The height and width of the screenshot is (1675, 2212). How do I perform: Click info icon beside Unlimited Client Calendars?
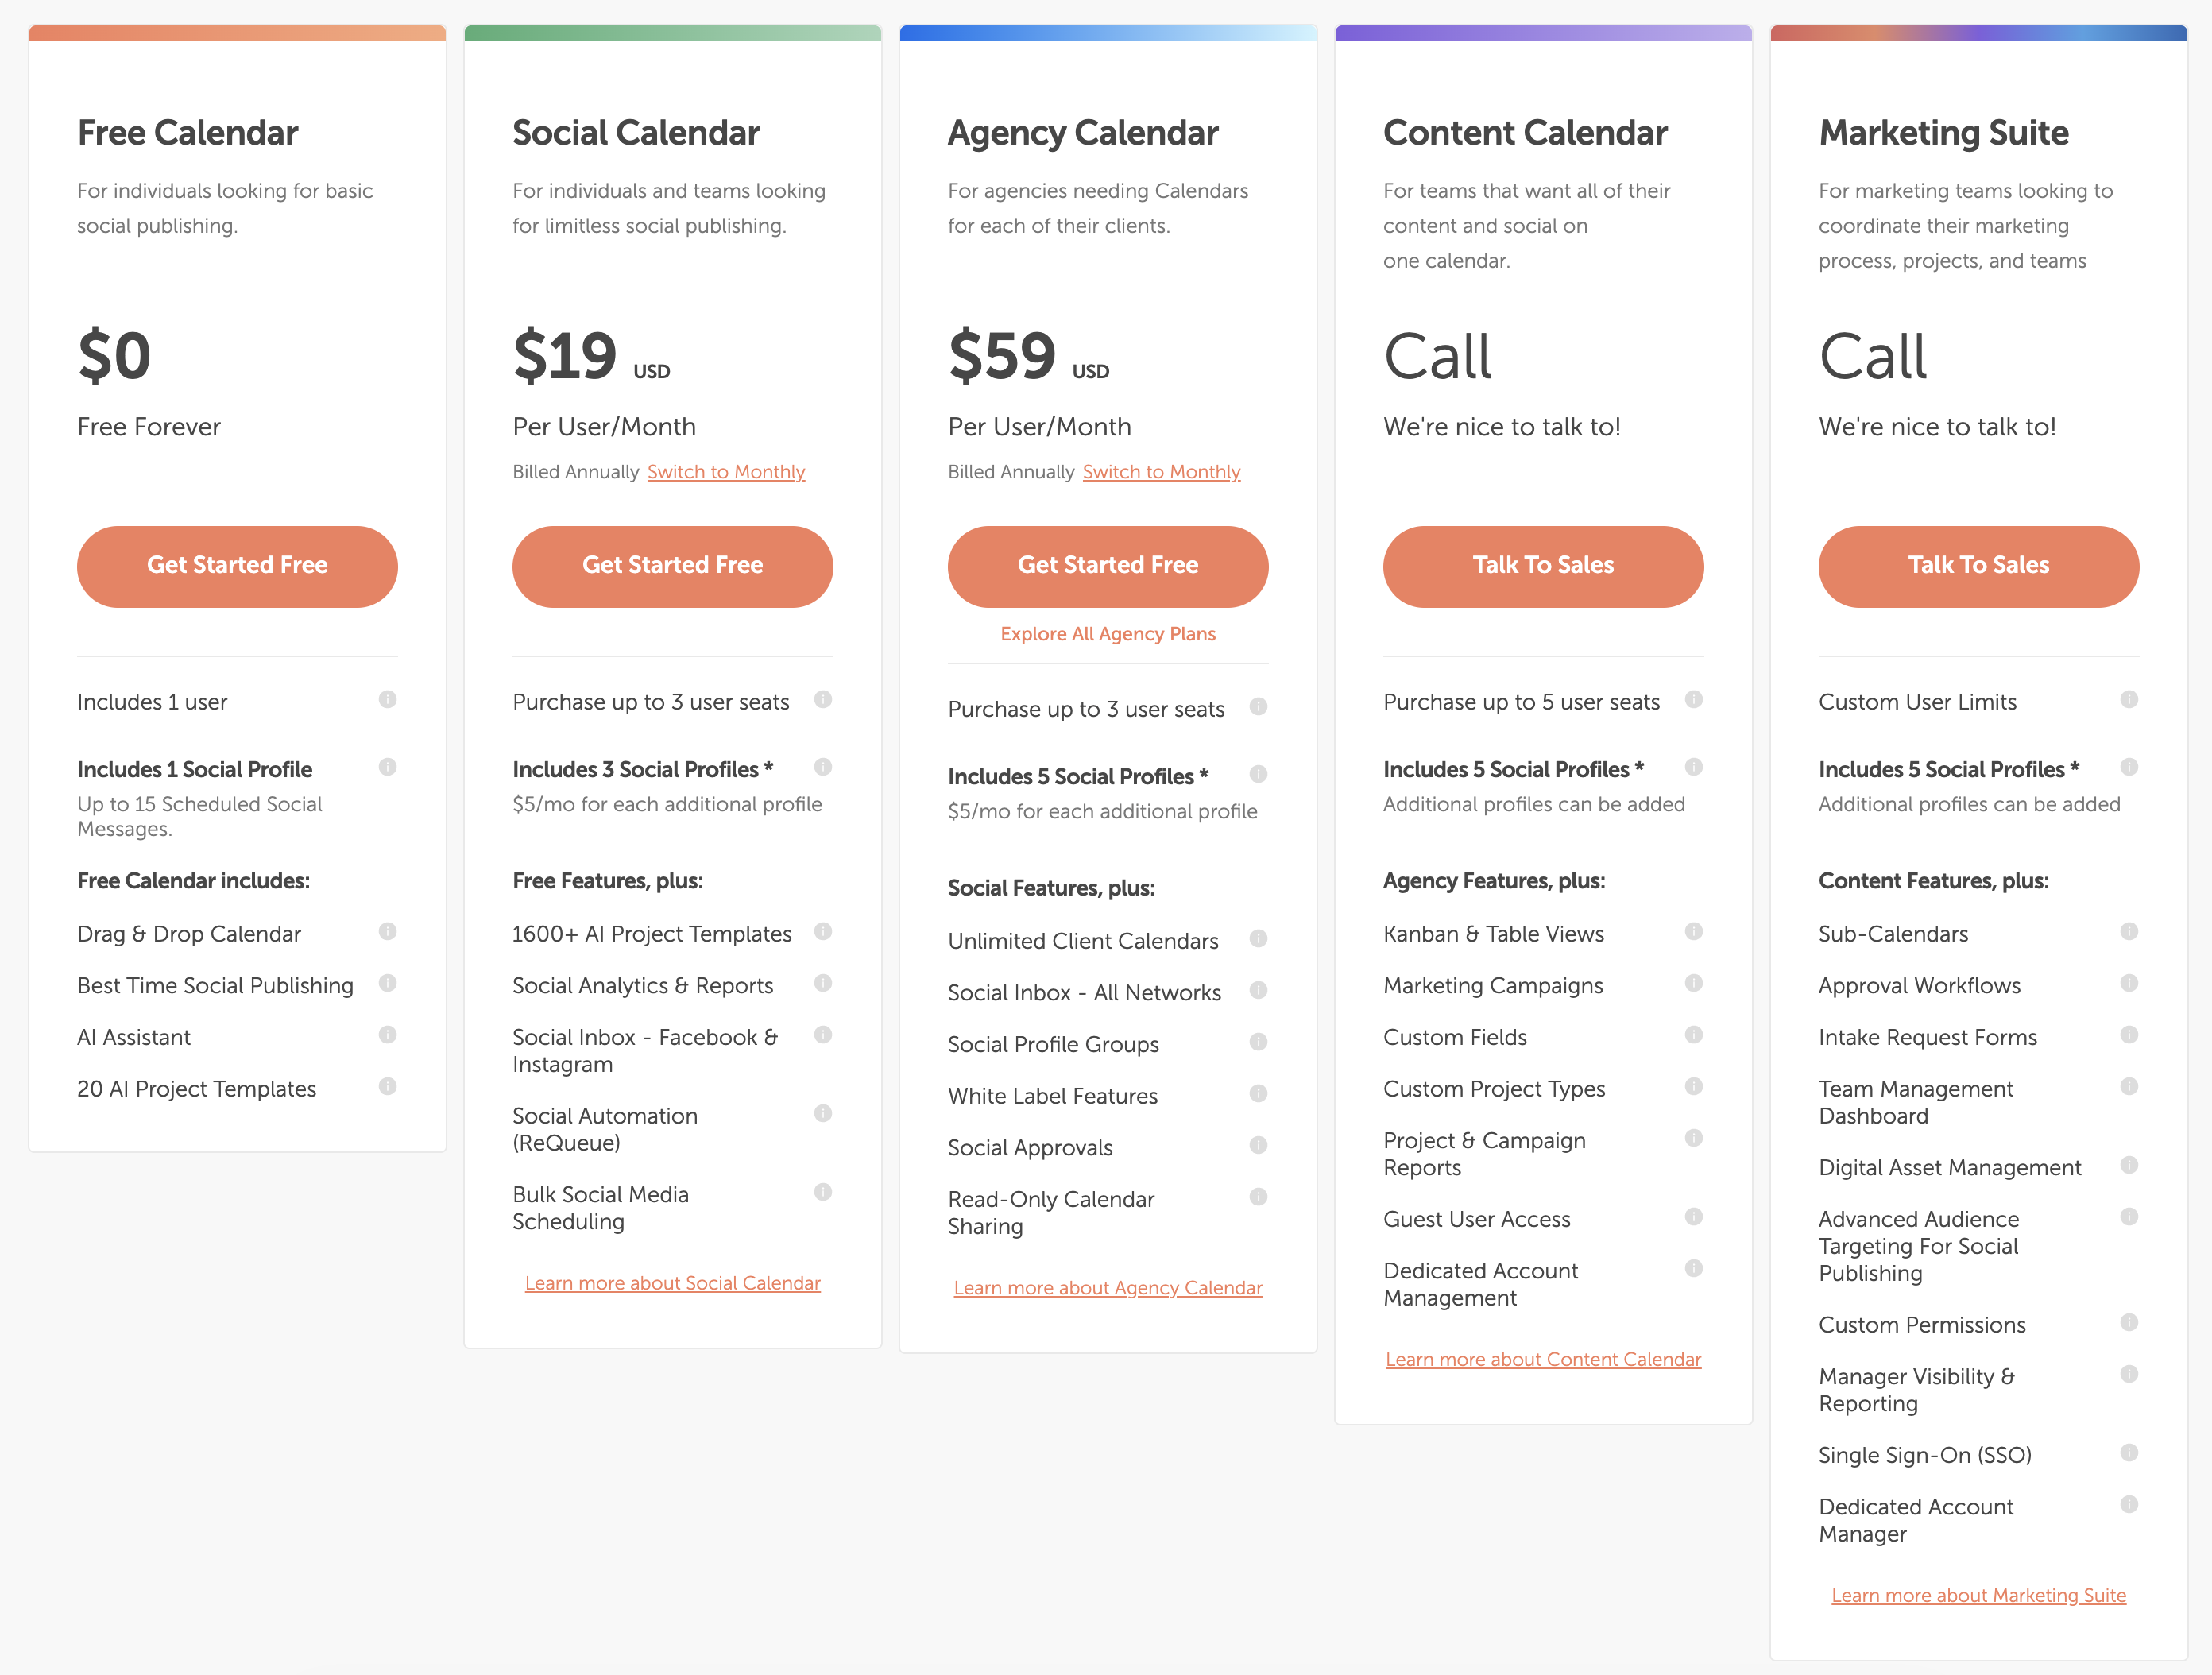click(1259, 939)
